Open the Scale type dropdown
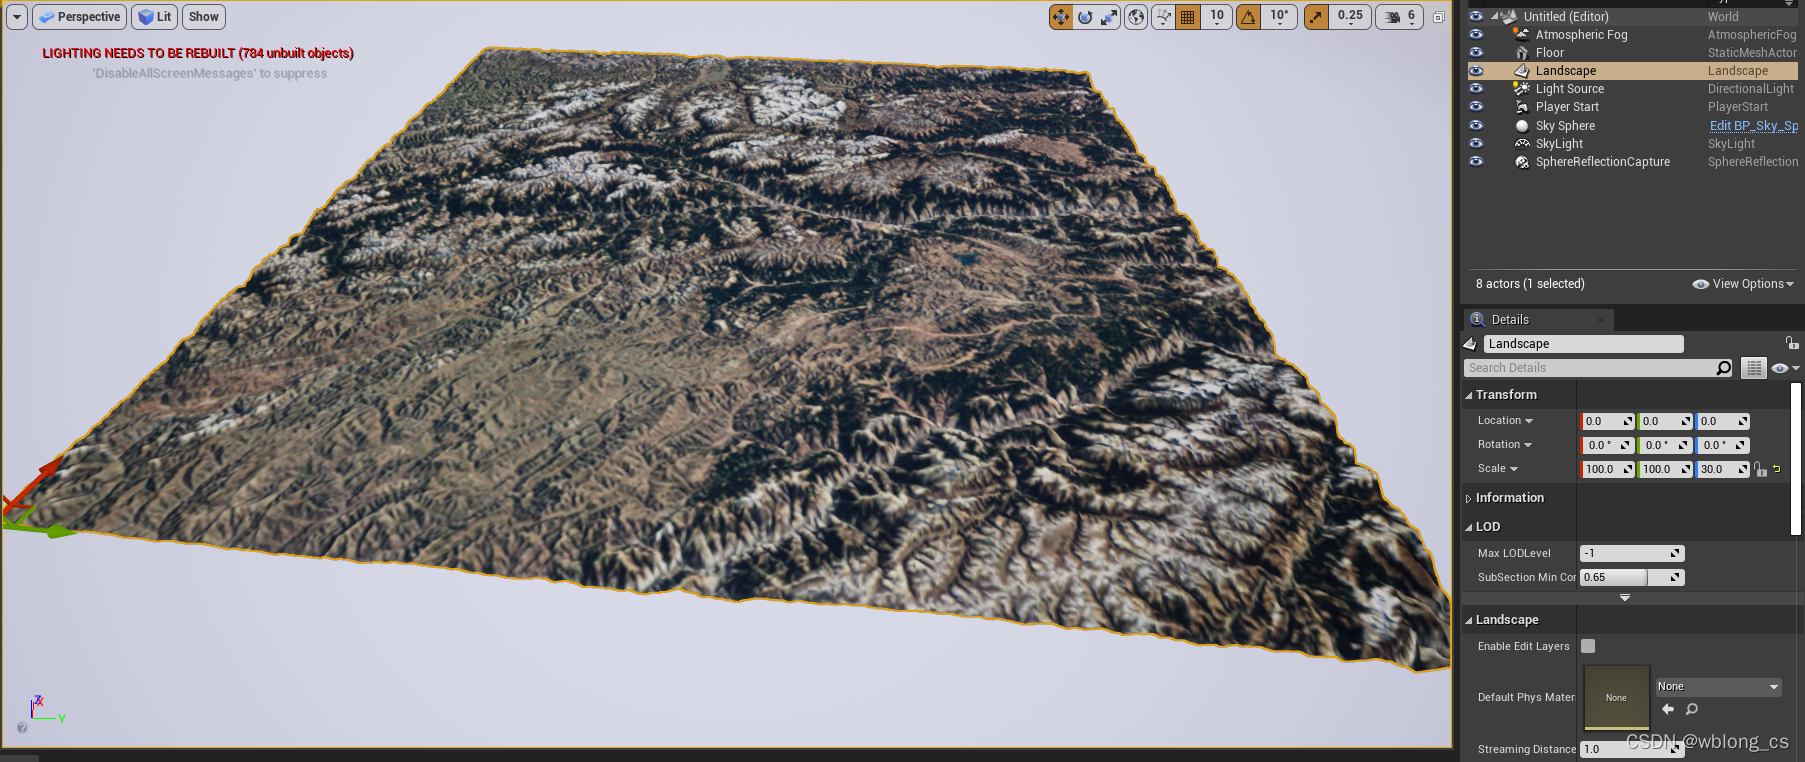Screen dimensions: 1805x762 tap(1497, 469)
